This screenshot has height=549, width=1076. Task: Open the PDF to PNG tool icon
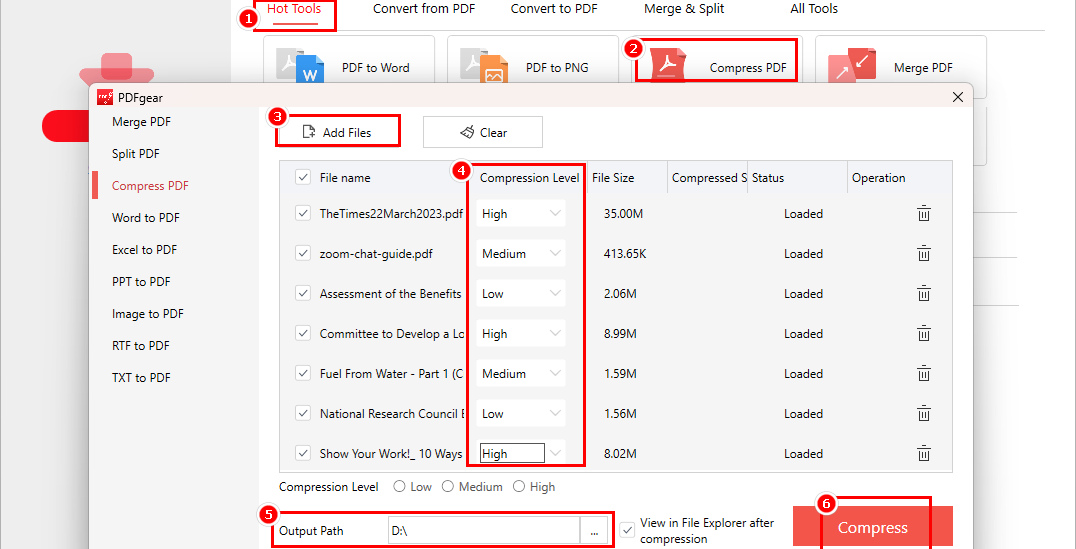(484, 67)
